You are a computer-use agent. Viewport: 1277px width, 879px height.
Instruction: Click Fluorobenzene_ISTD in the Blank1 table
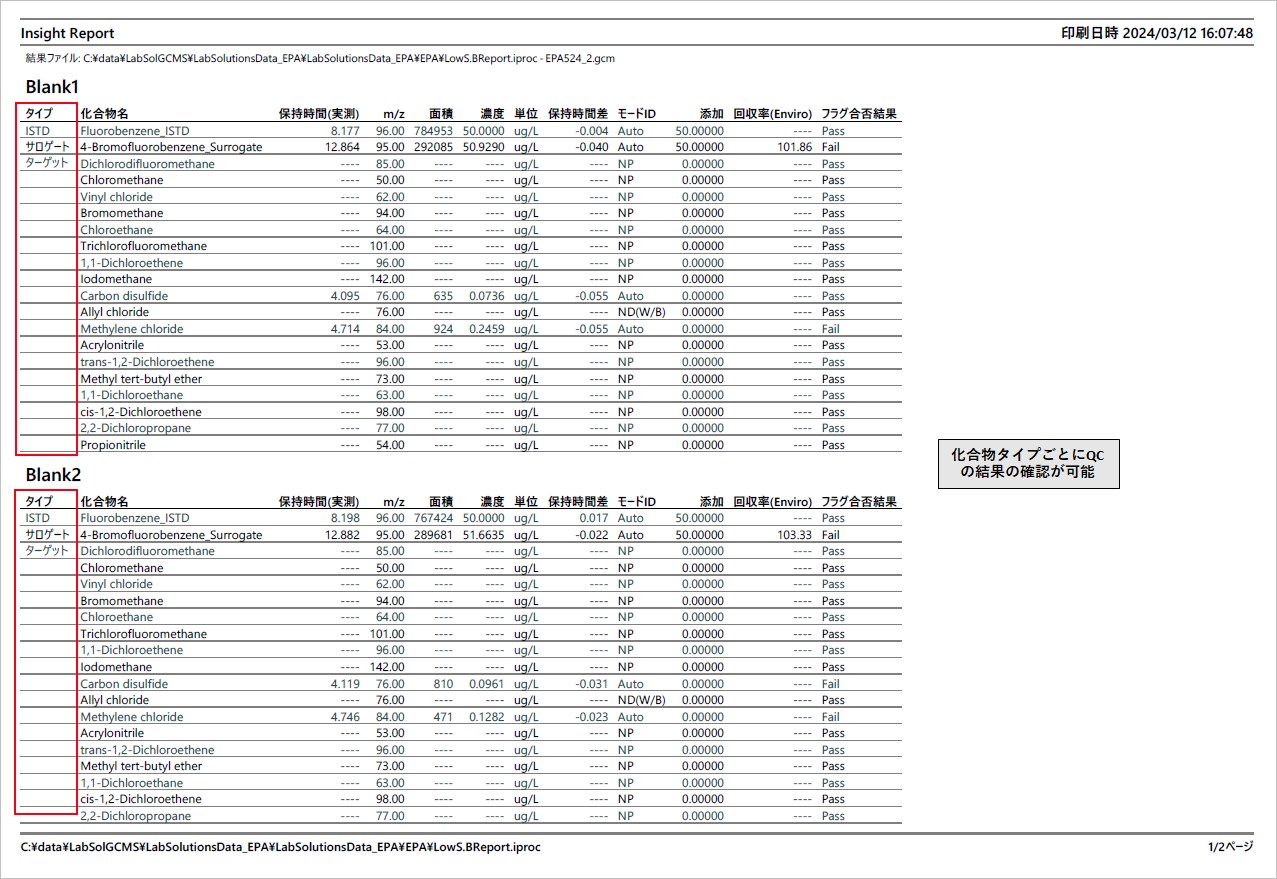tap(135, 131)
